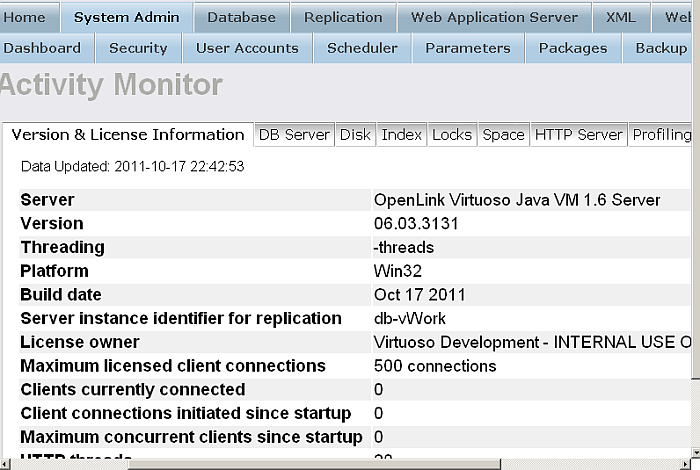Click Clients currently connected label
Viewport: 700px width, 470px height.
[x=133, y=389]
